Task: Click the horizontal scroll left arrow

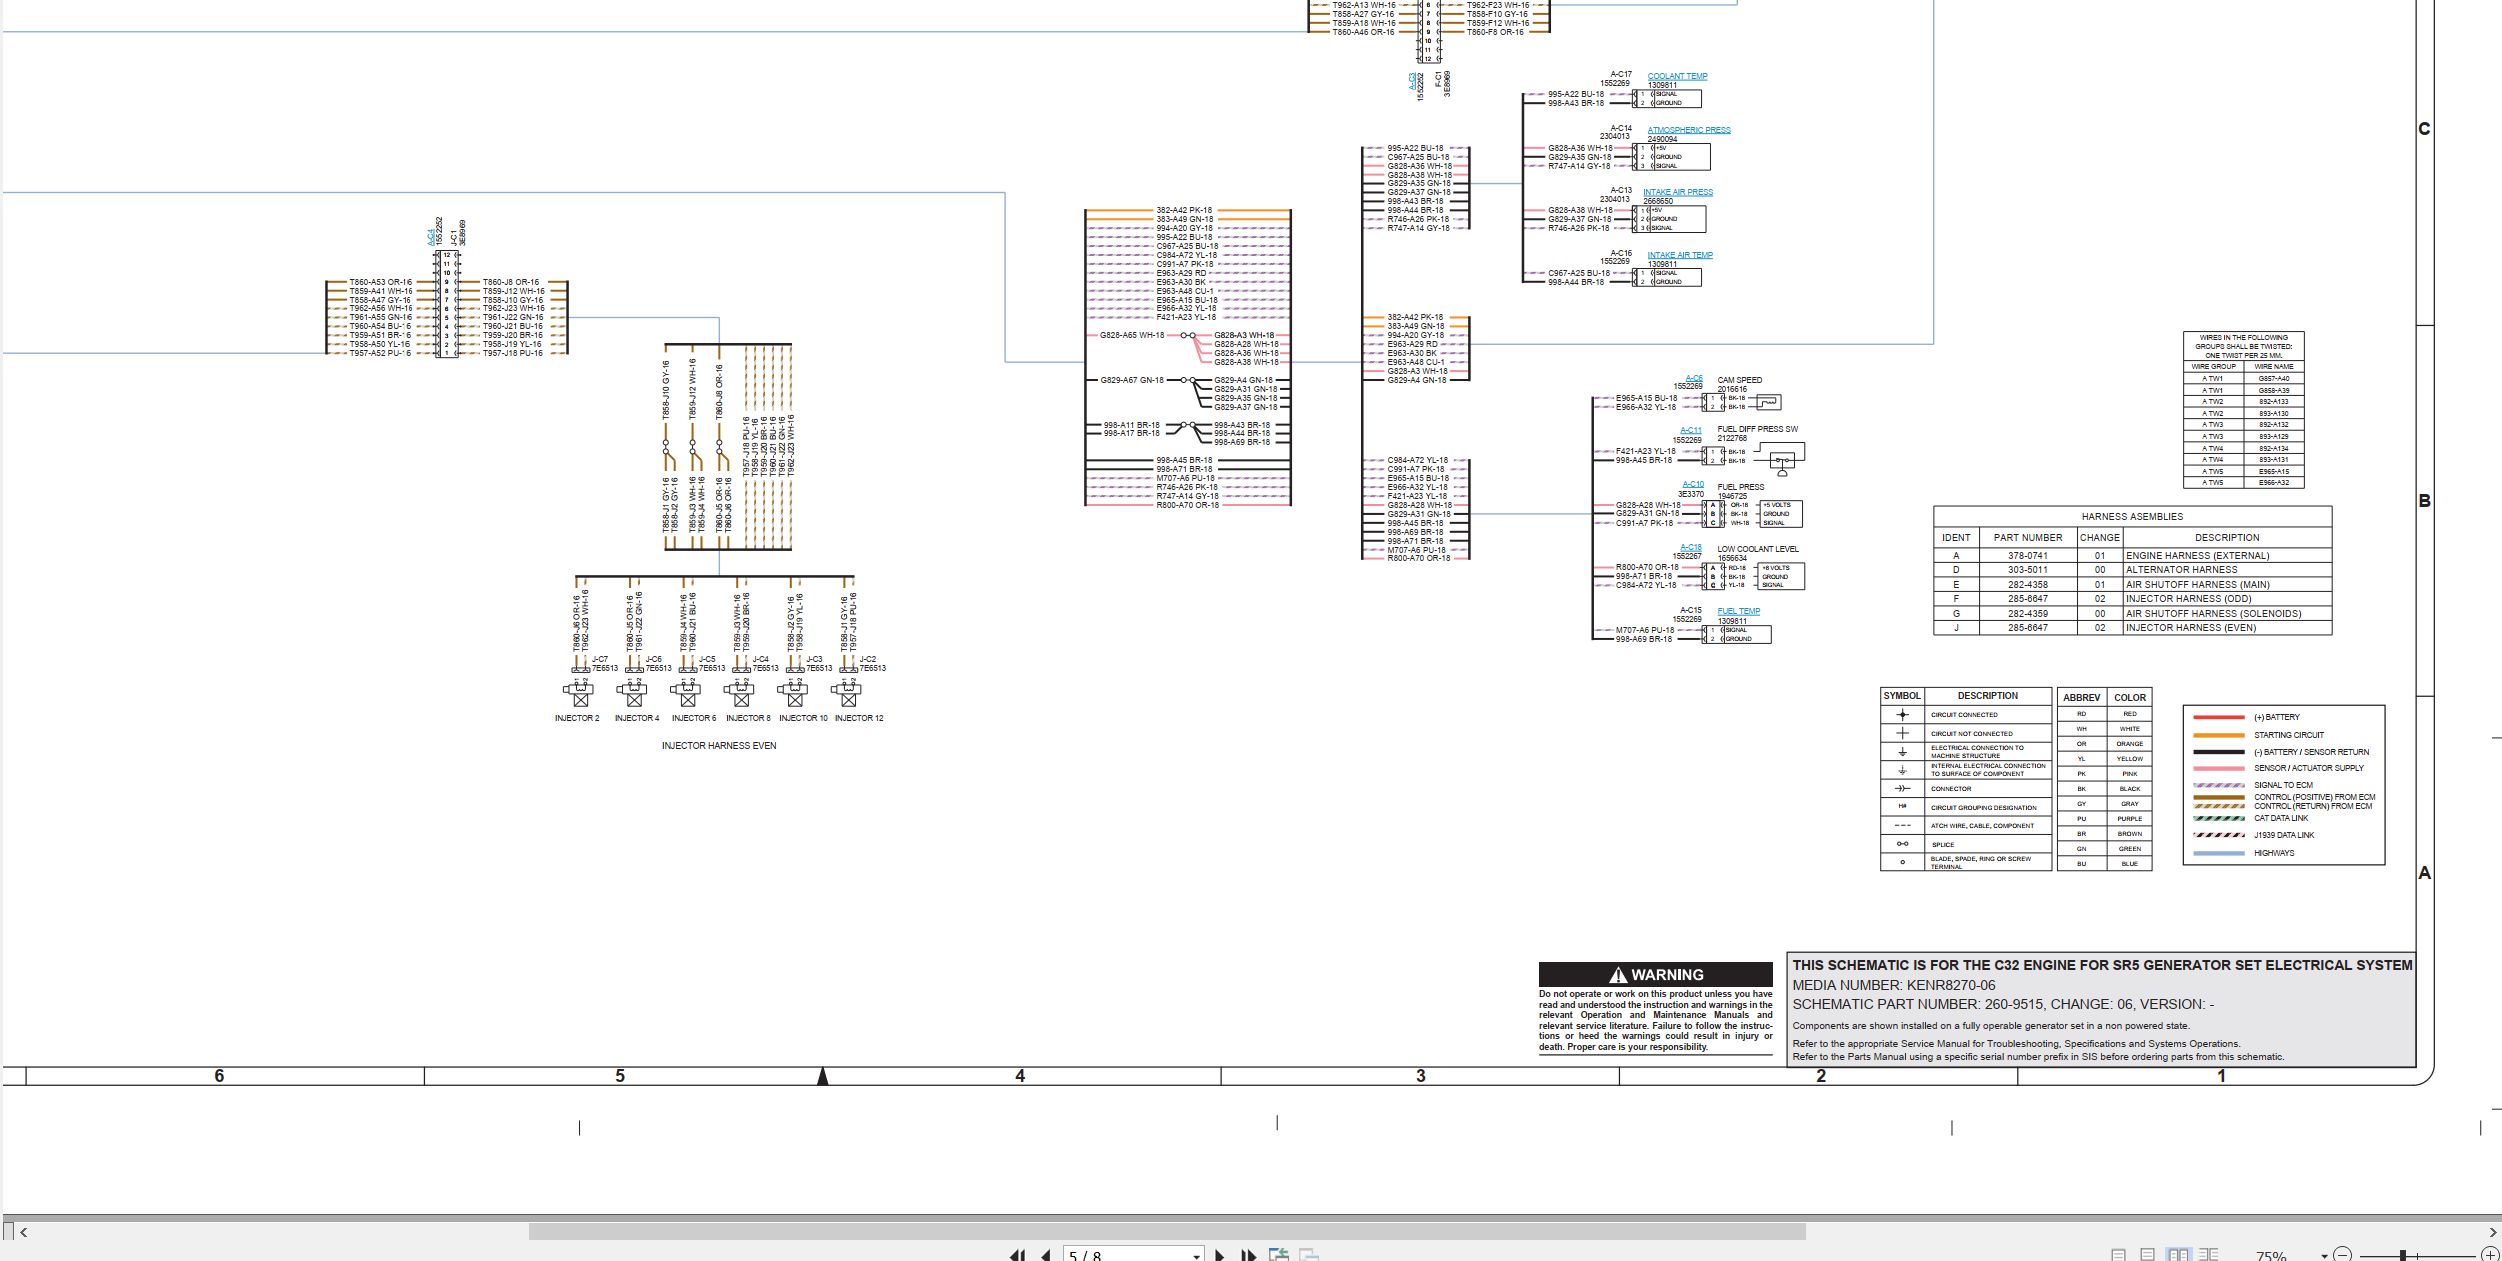Action: [x=23, y=1232]
